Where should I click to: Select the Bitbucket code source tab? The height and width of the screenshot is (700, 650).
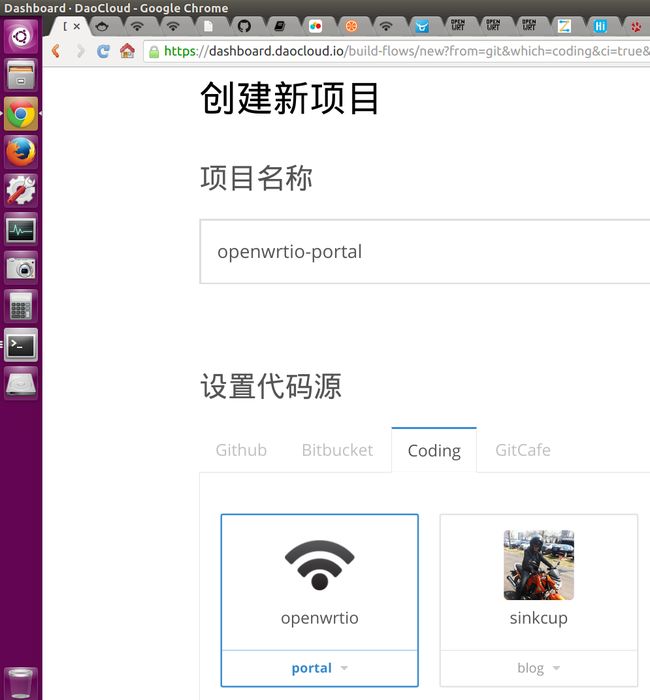coord(337,450)
